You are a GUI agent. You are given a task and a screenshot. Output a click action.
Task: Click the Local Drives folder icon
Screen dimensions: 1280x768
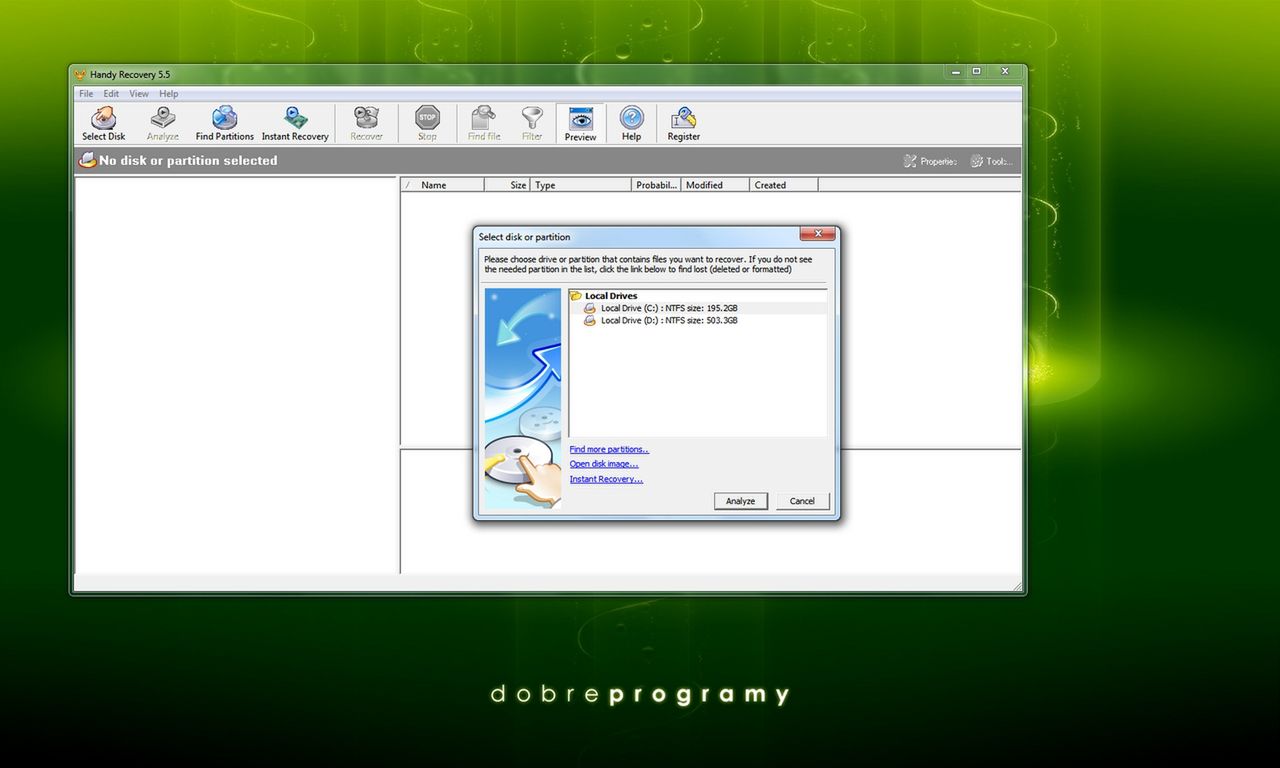(576, 296)
